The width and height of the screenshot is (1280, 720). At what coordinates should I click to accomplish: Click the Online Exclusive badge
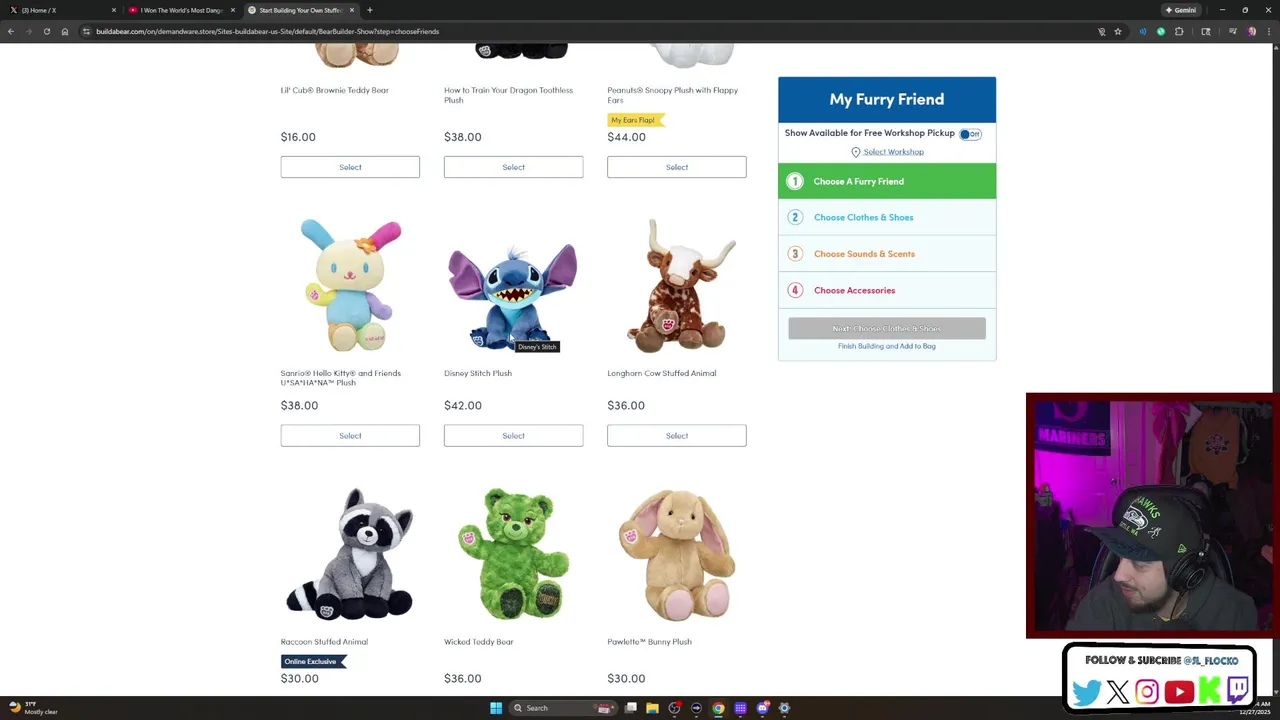314,661
